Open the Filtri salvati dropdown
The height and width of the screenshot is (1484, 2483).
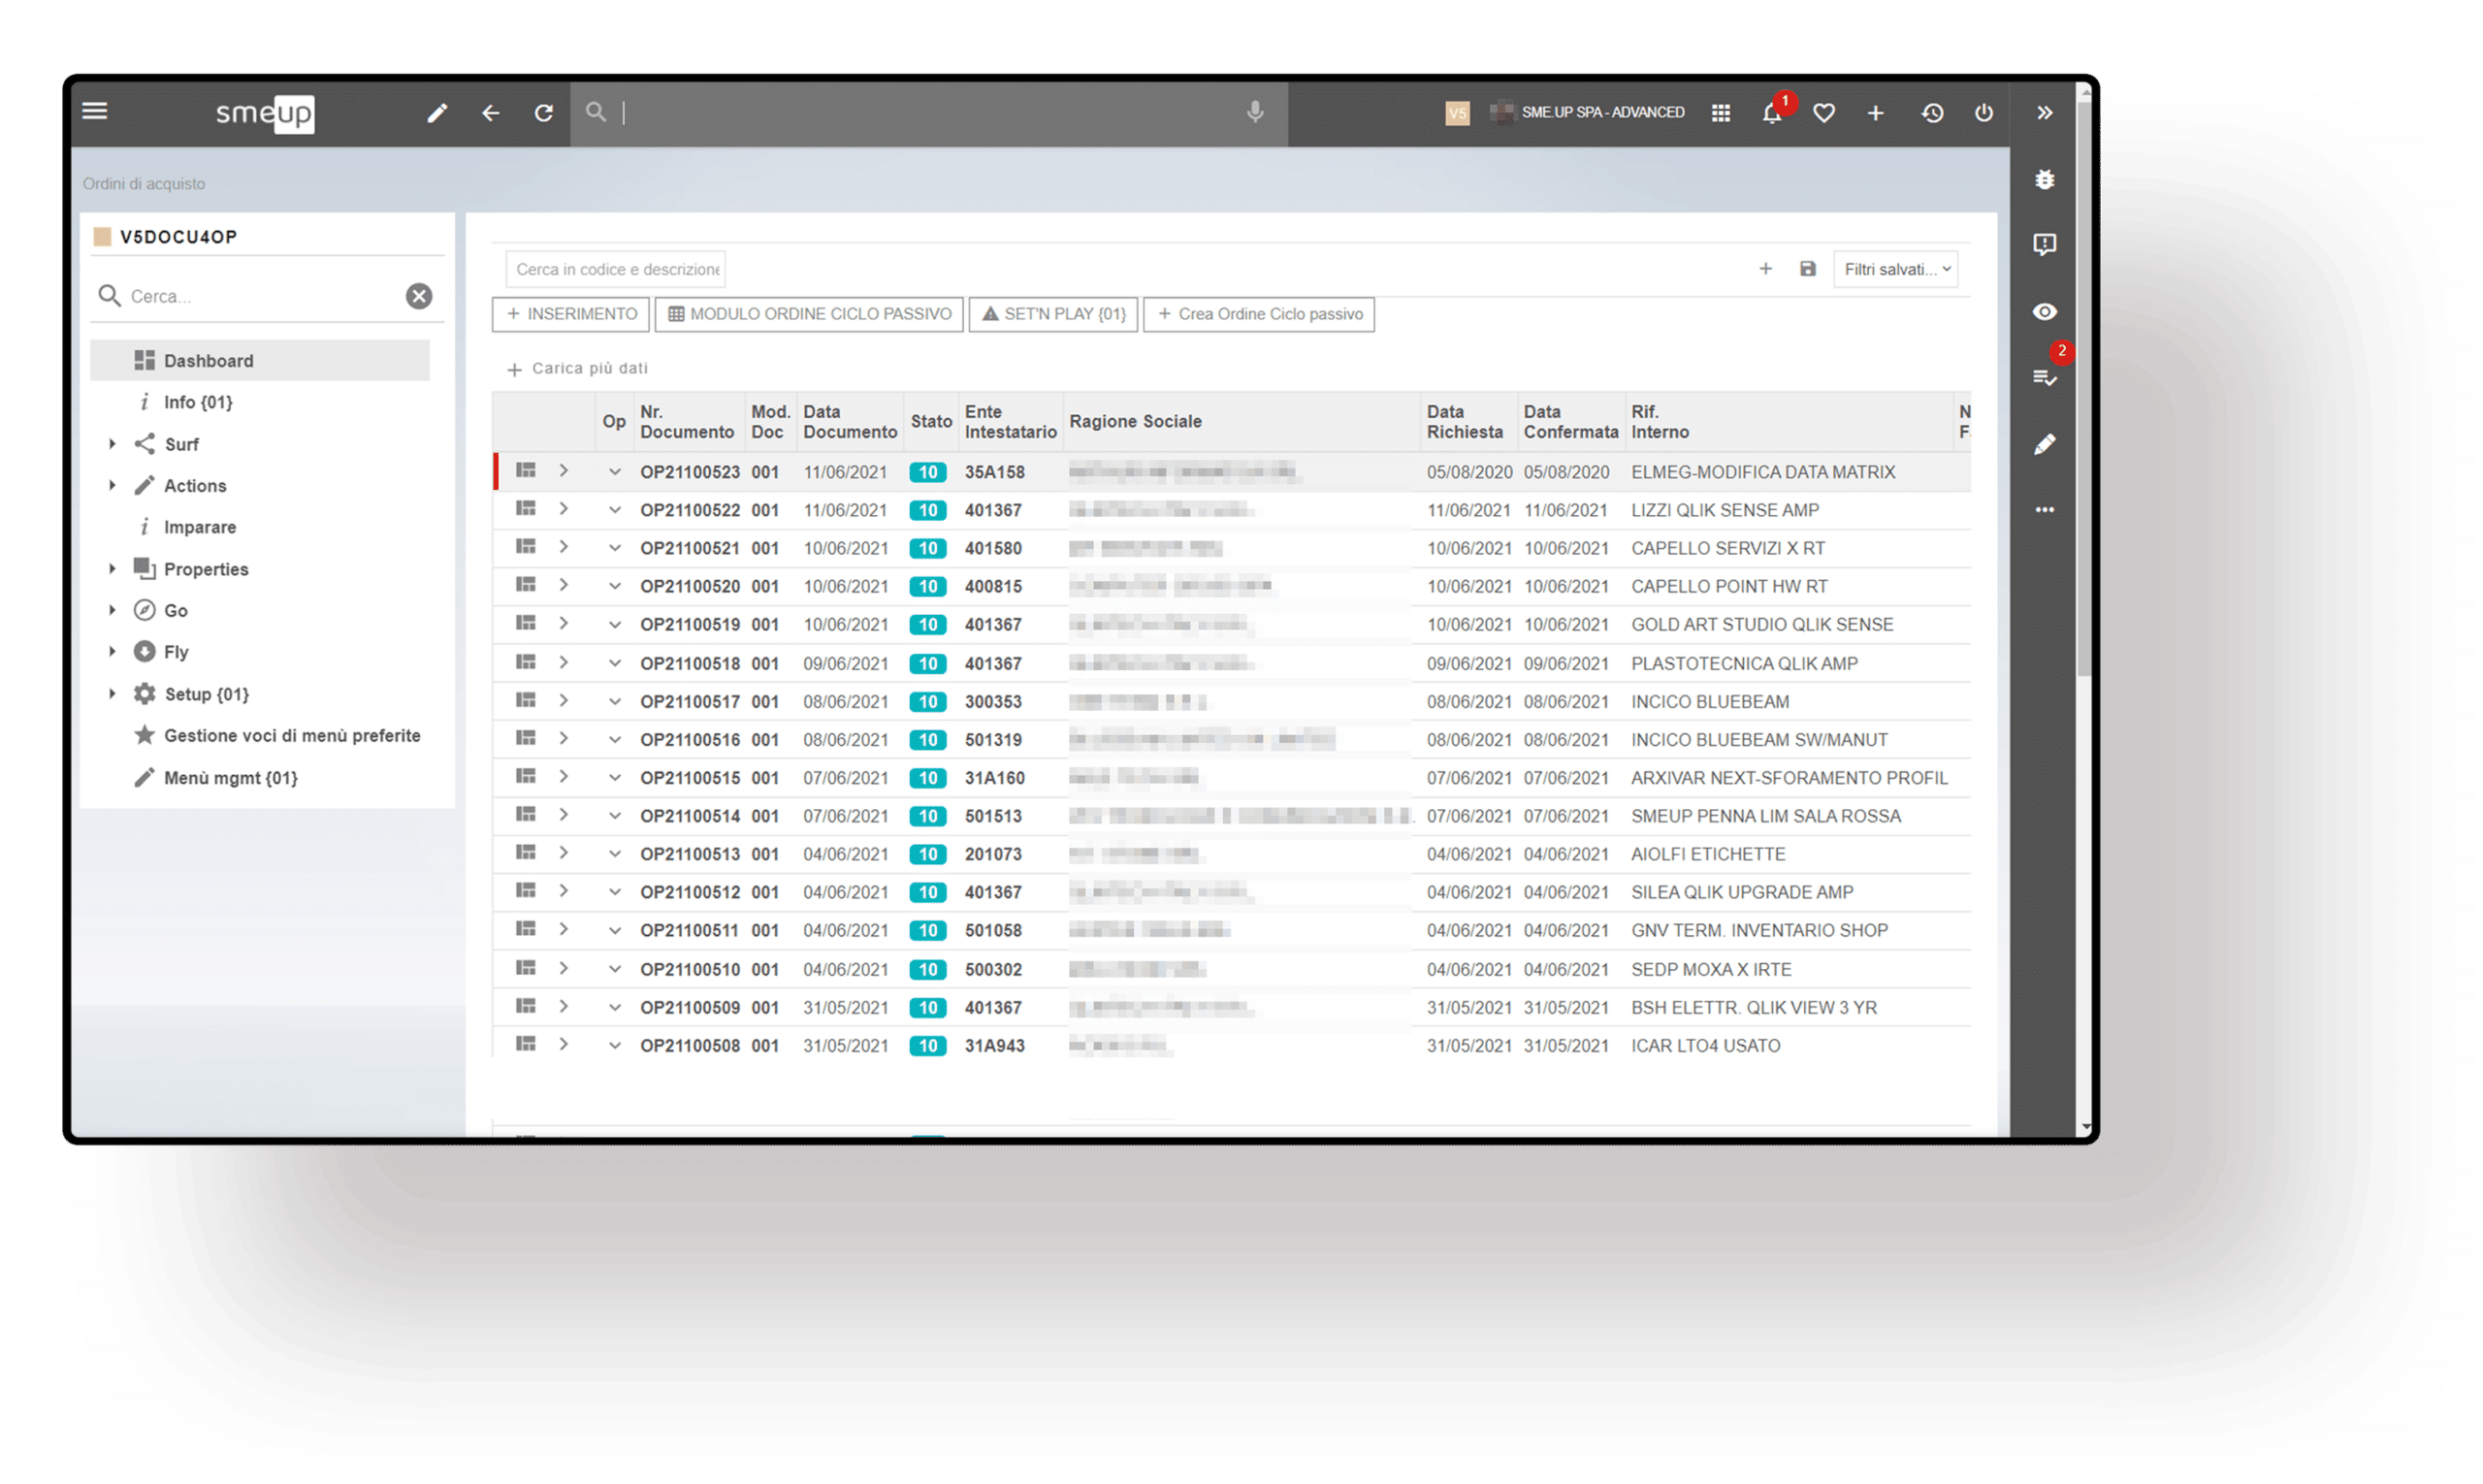1895,269
